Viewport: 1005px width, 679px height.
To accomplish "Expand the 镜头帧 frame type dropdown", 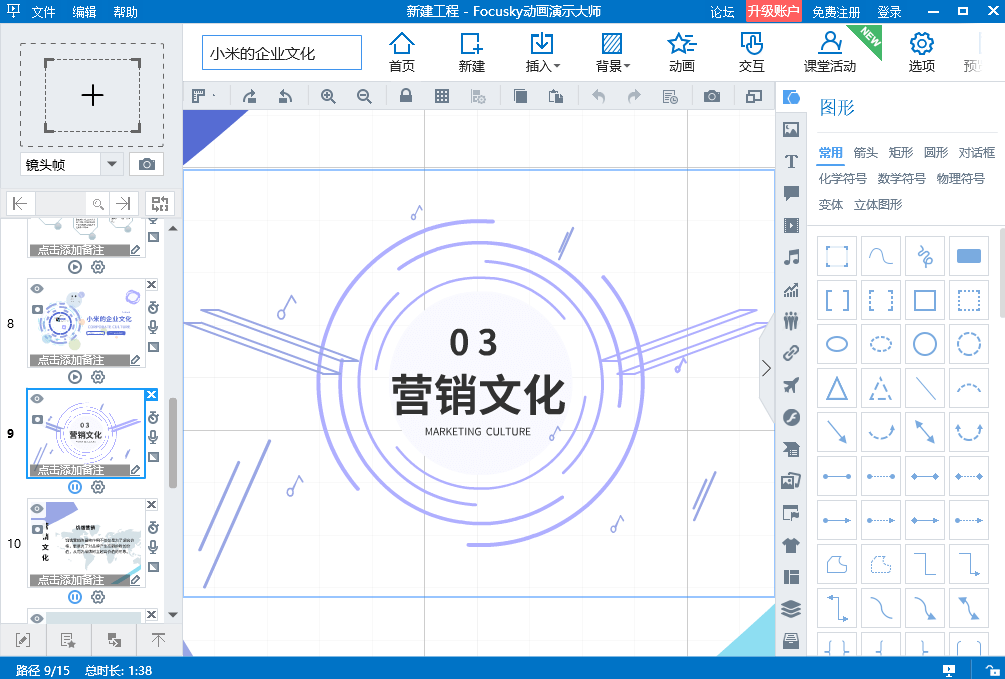I will coord(112,164).
